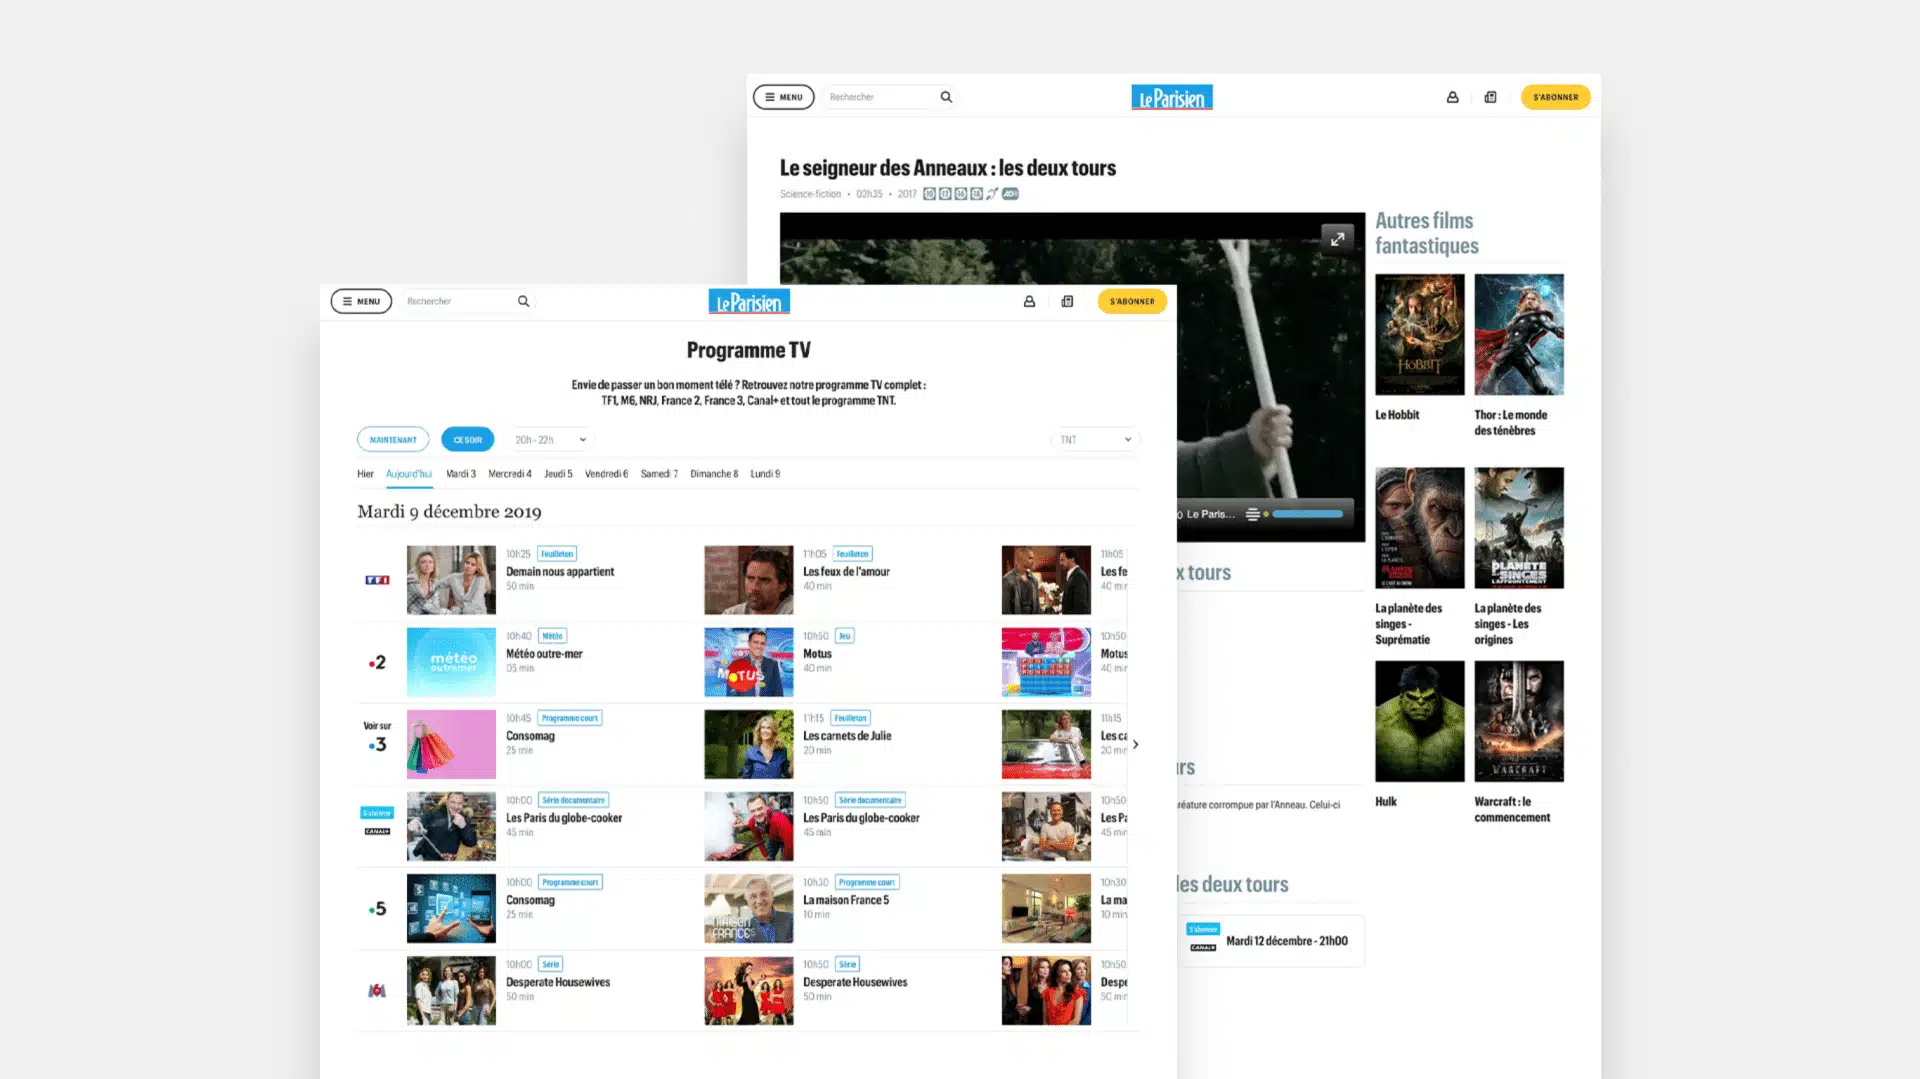Click the France 3 channel logo
1920x1079 pixels.
point(377,744)
